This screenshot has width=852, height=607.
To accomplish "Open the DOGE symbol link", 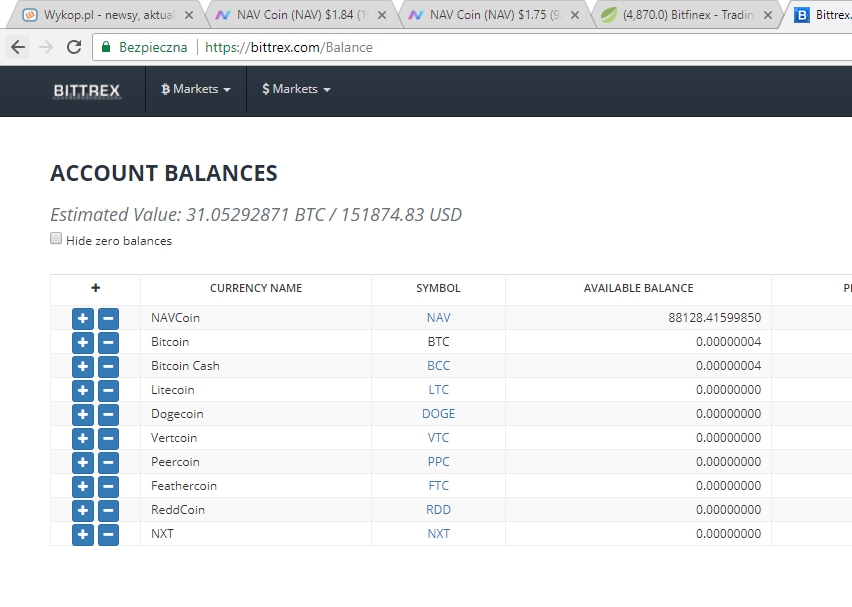I will pyautogui.click(x=438, y=414).
